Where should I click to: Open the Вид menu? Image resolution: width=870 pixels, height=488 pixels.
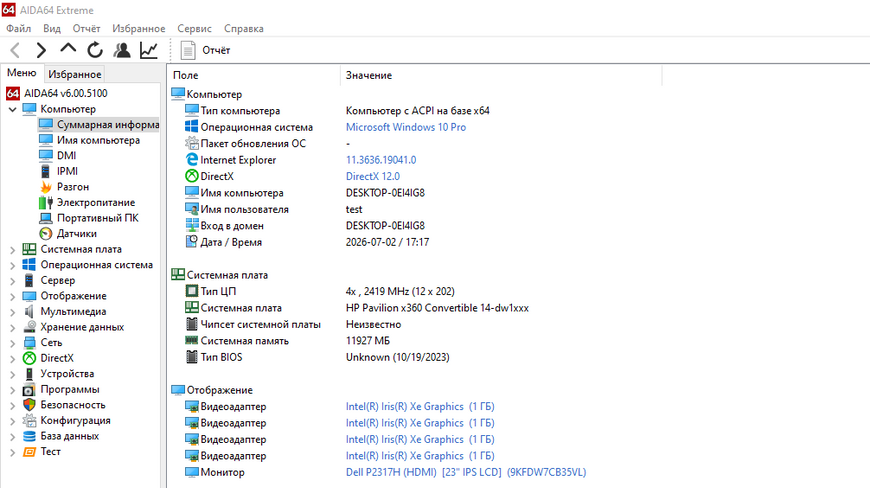(52, 28)
